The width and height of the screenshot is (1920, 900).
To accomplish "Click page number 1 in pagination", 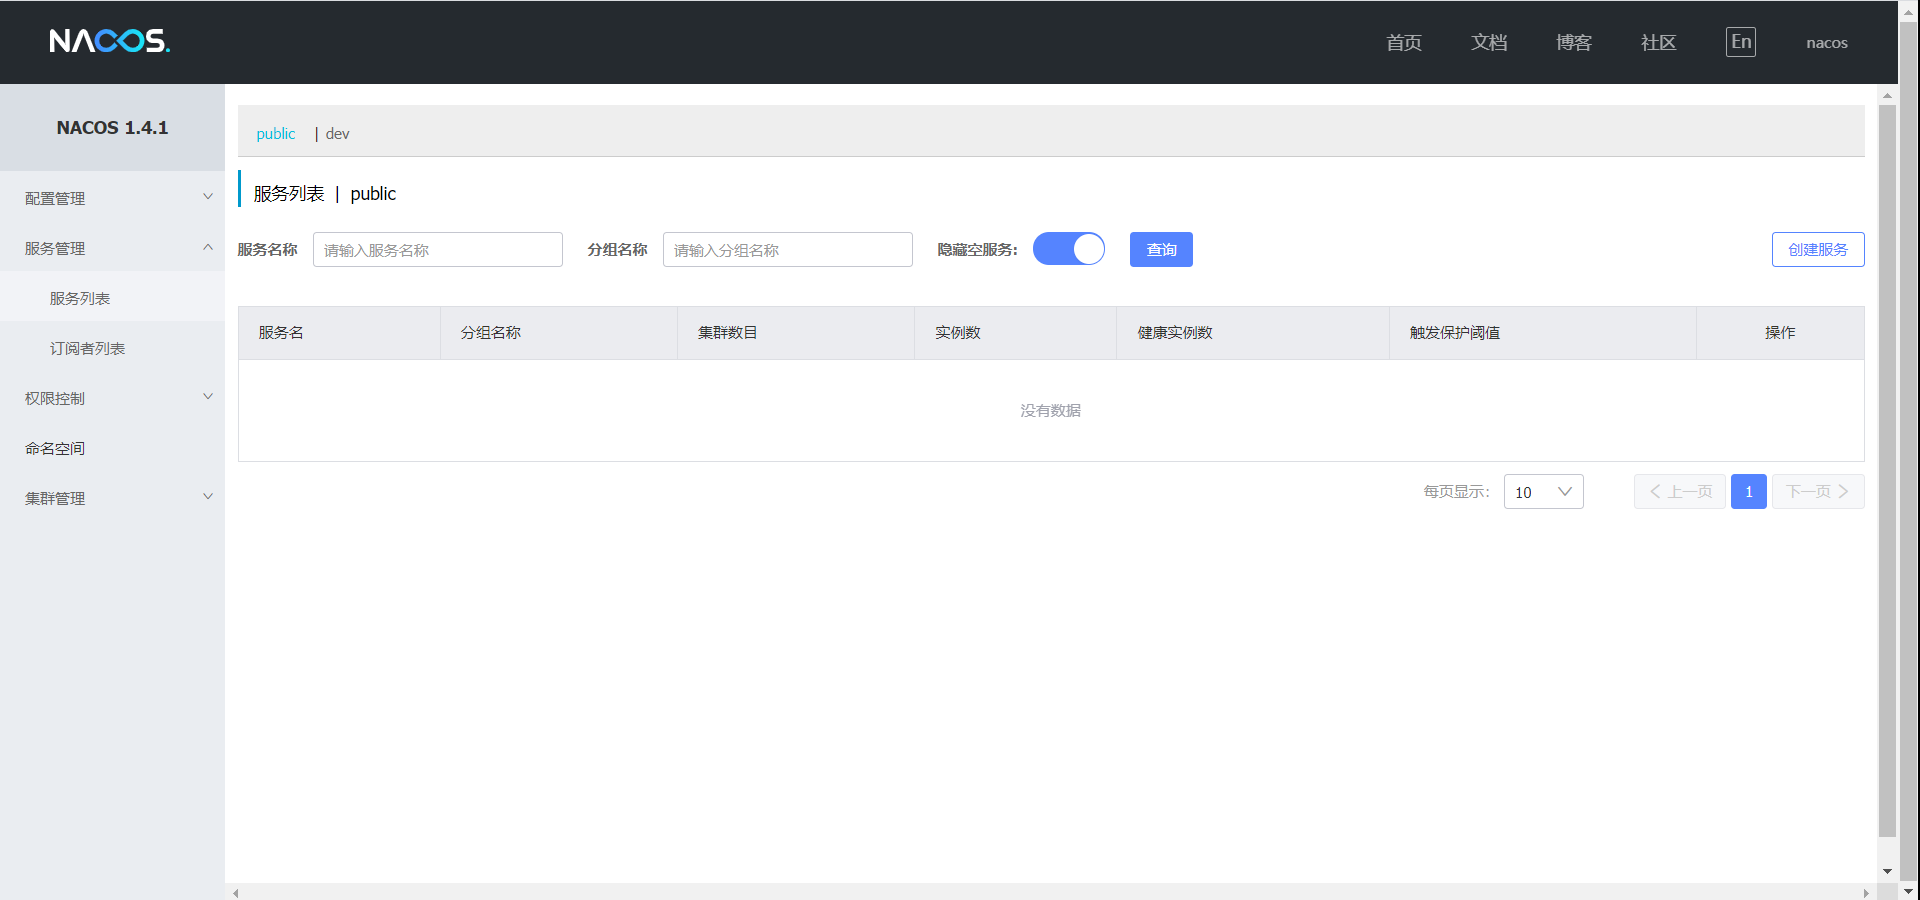I will (1748, 491).
